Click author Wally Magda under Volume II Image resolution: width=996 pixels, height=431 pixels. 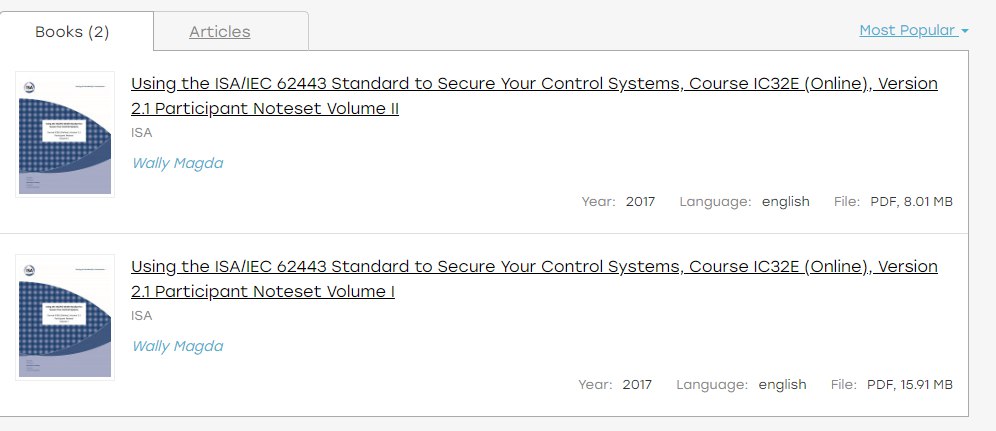pyautogui.click(x=177, y=163)
